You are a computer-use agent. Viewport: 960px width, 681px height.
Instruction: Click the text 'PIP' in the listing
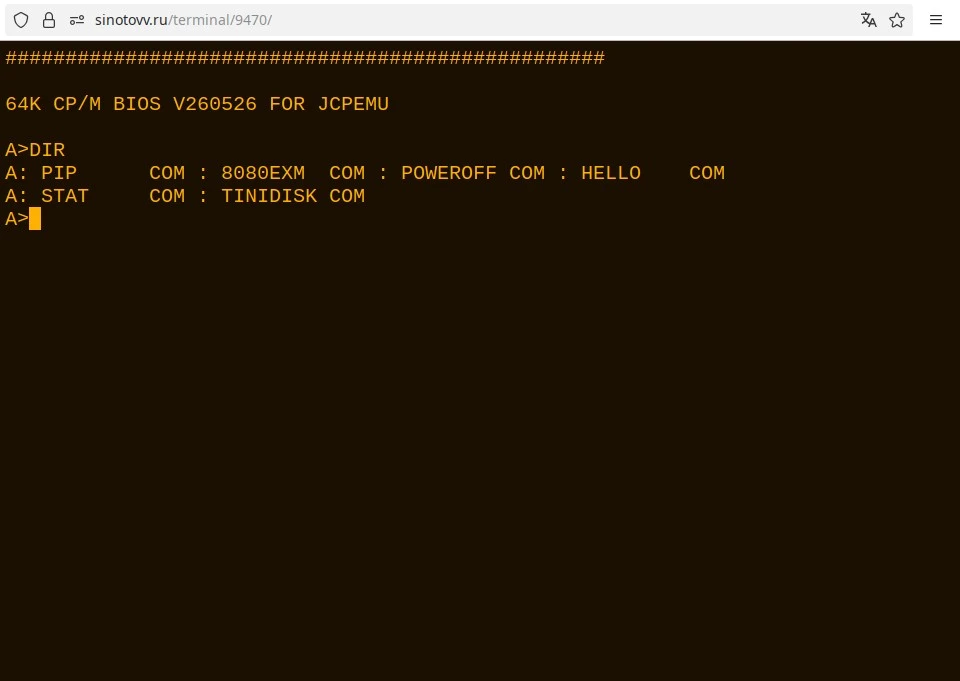pos(59,173)
